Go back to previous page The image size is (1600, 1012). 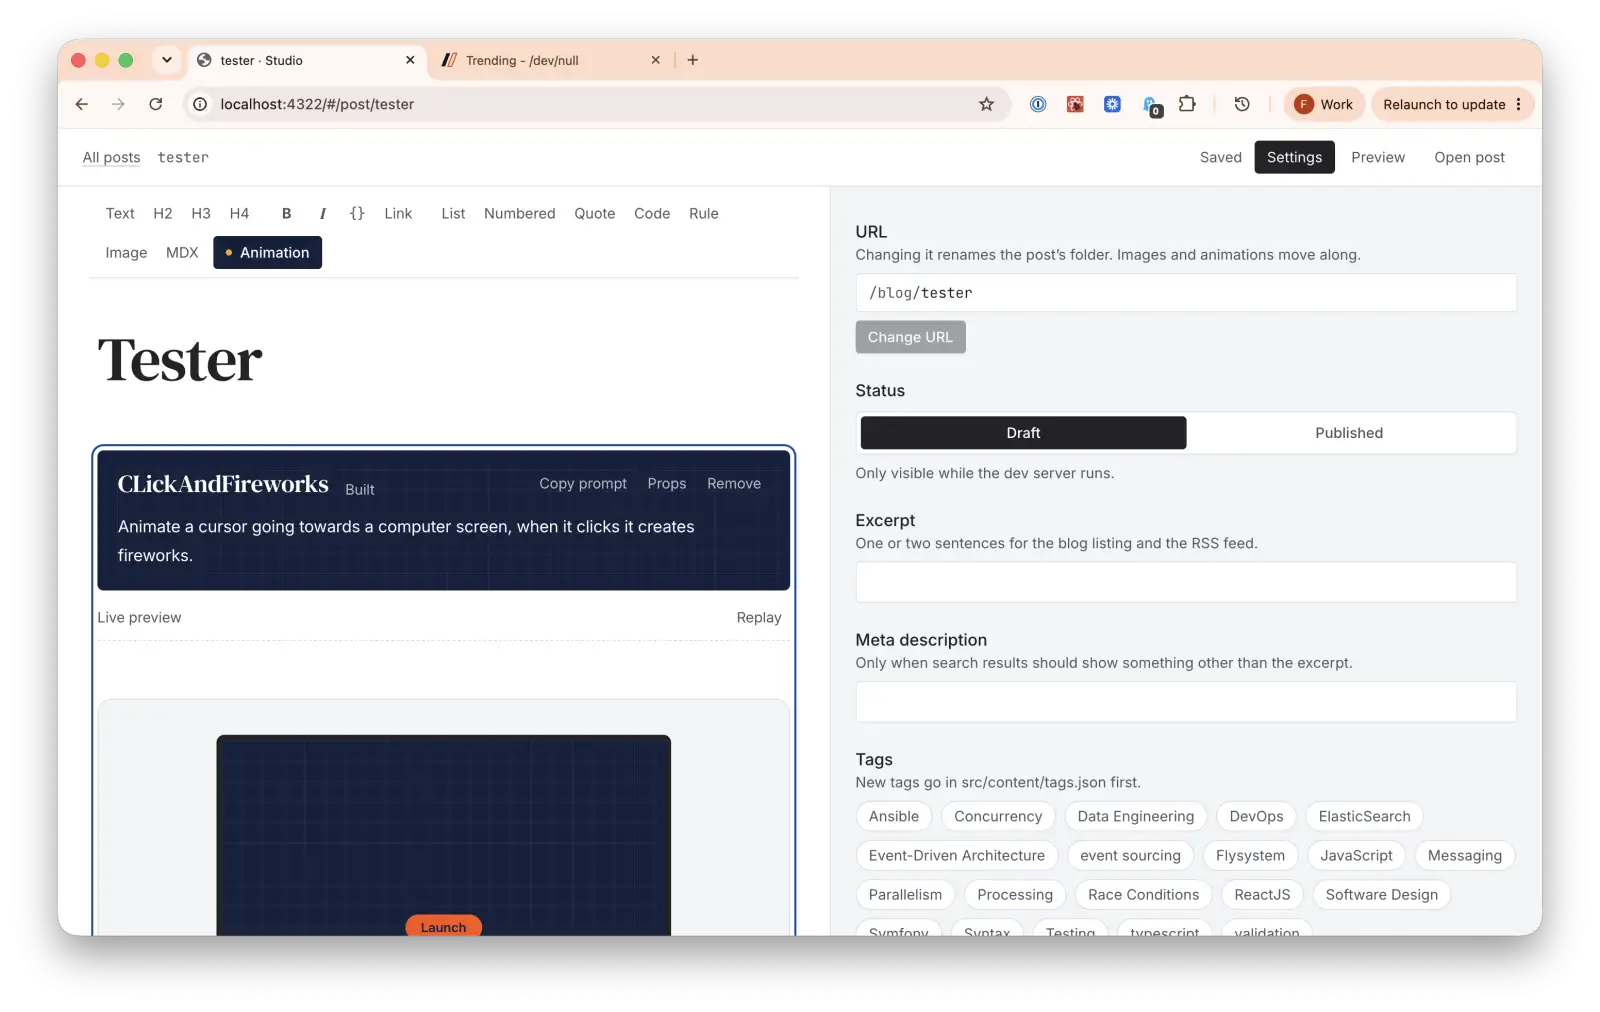tap(82, 104)
